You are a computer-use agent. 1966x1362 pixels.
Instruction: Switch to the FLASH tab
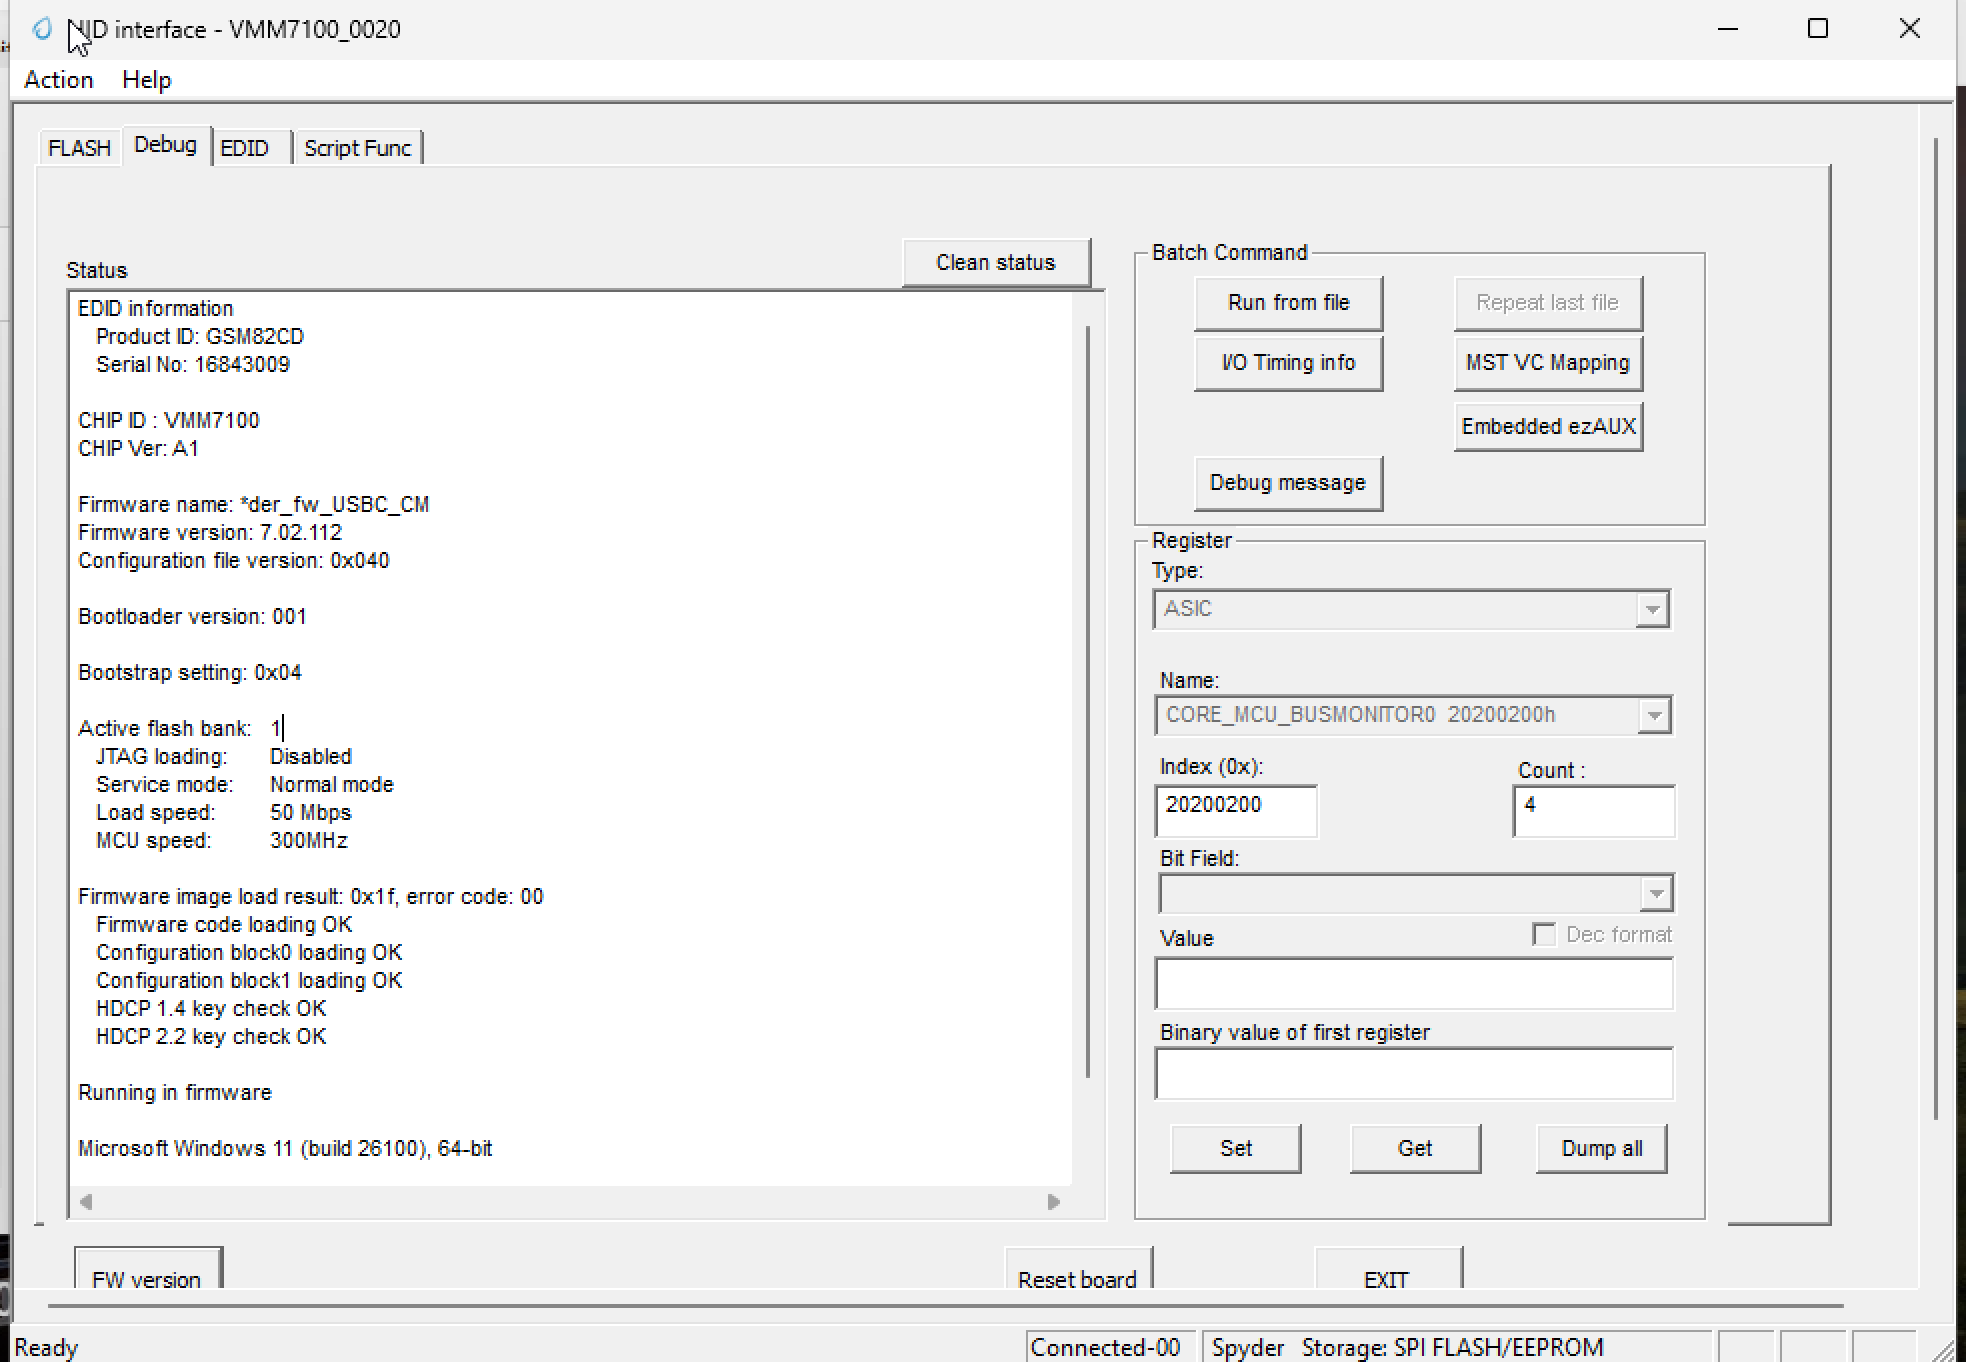click(x=79, y=148)
